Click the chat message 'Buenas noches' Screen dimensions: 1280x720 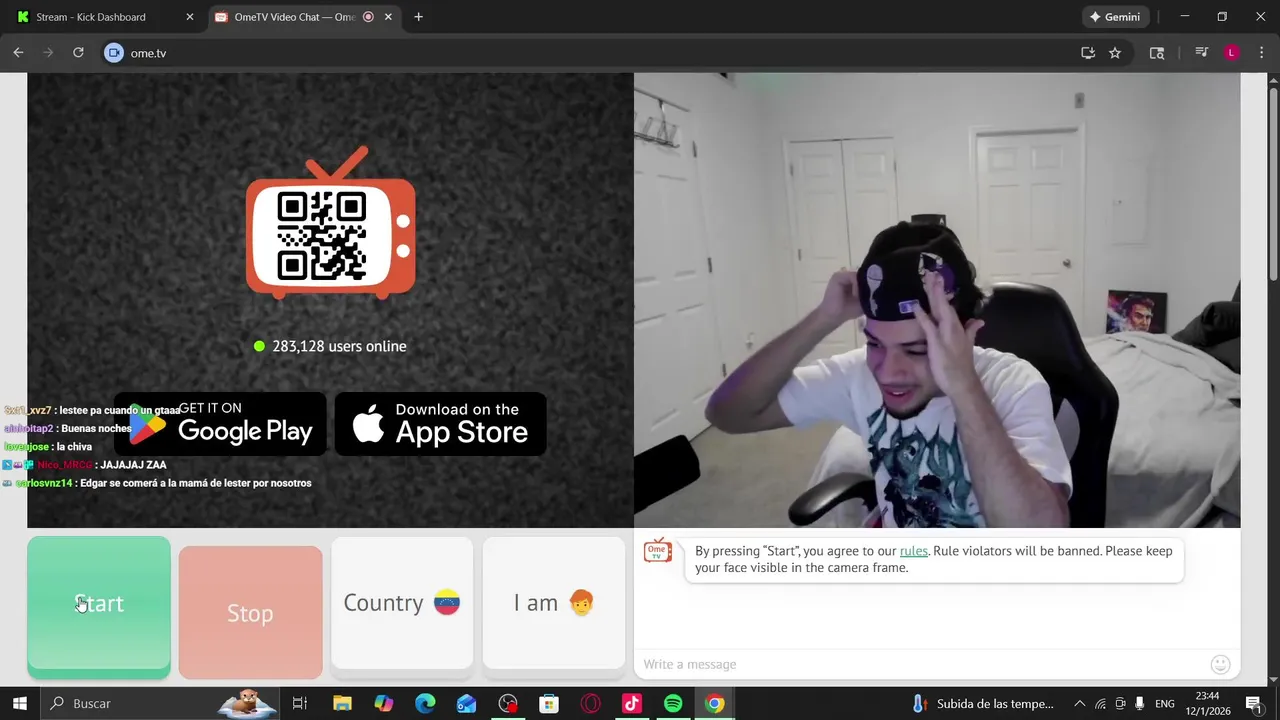[x=95, y=429]
